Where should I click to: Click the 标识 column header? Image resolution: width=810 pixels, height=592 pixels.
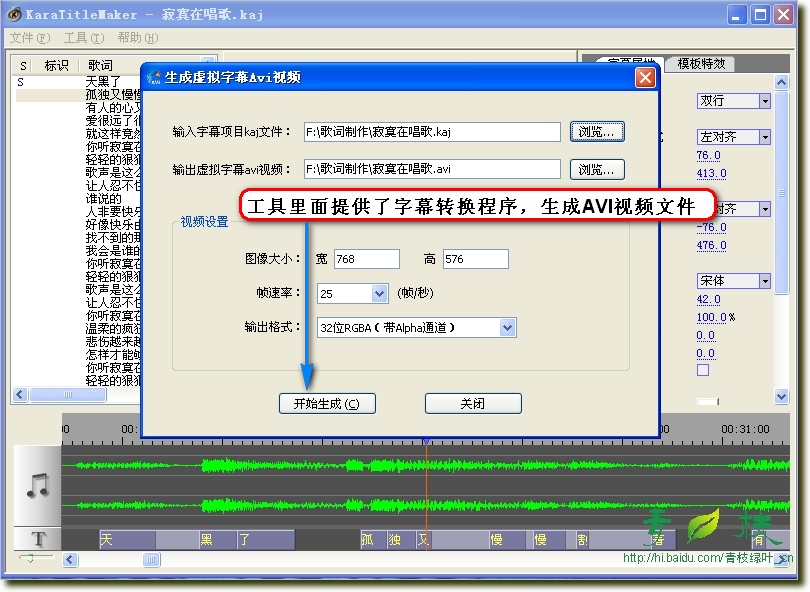coord(56,66)
